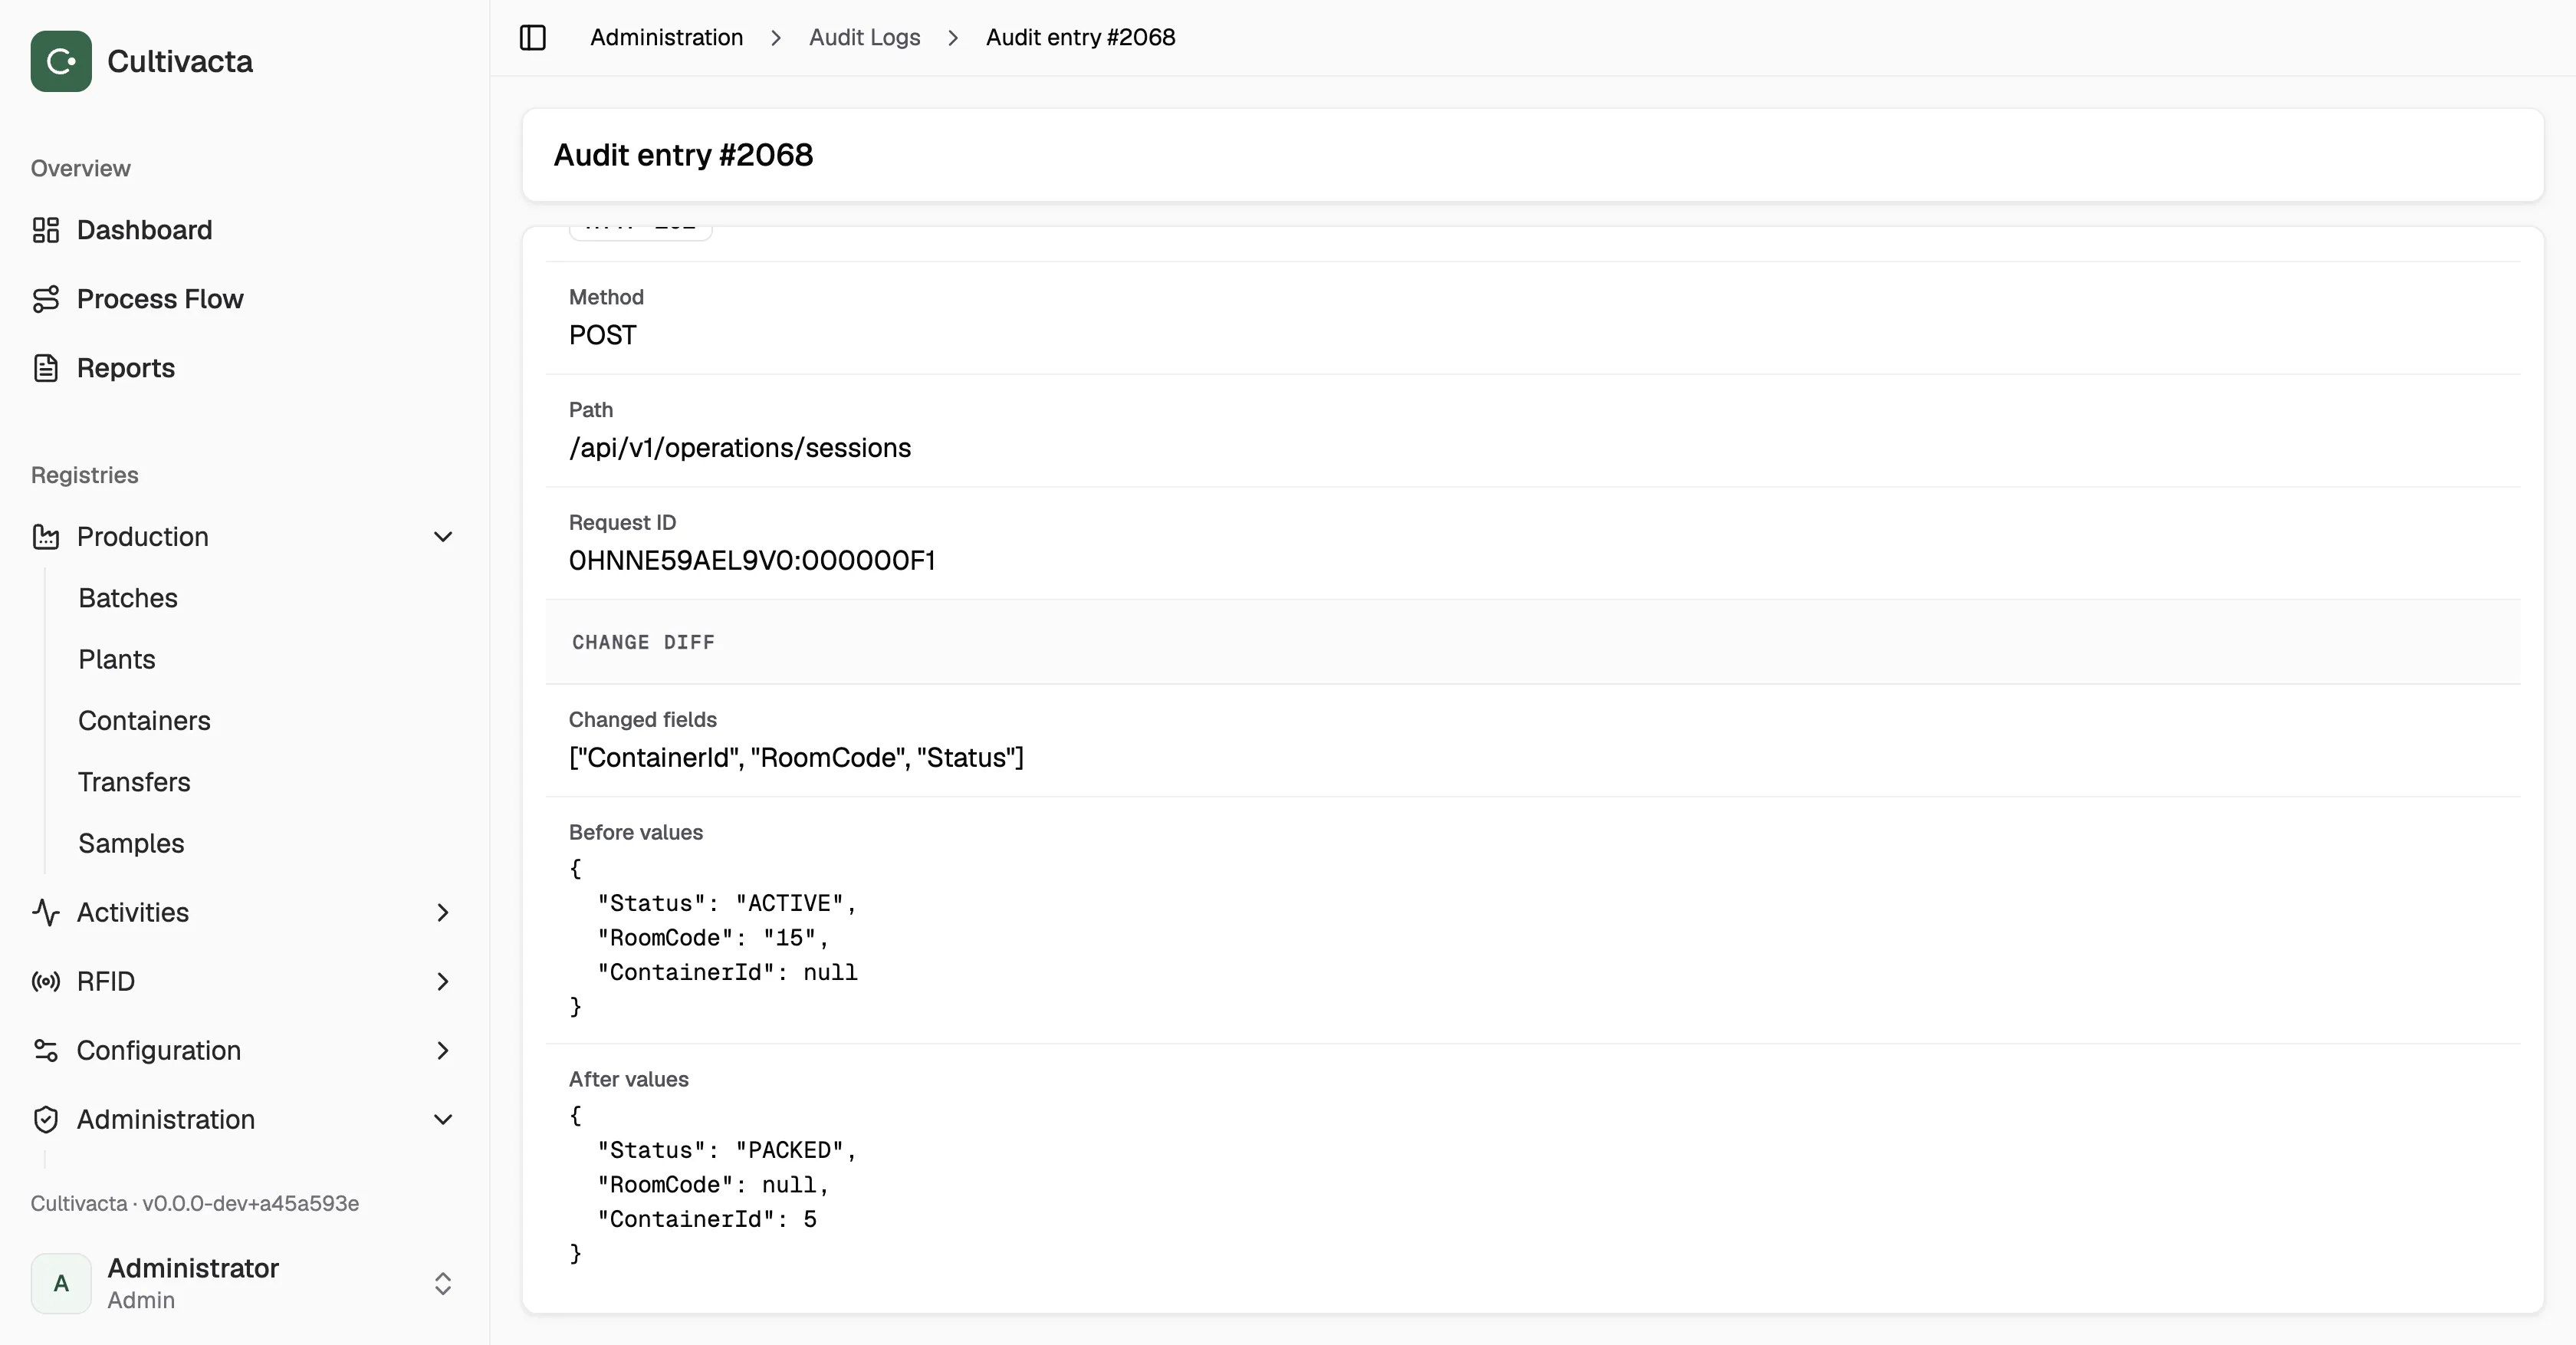Screen dimensions: 2576x1345
Task: Click the Administrator avatar letter A
Action: [61, 1283]
